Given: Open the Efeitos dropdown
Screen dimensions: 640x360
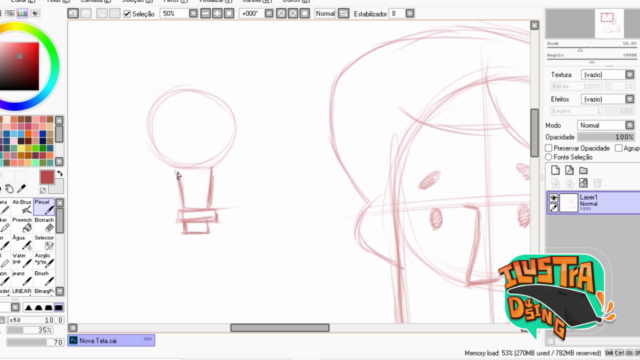Looking at the screenshot, I should click(629, 99).
